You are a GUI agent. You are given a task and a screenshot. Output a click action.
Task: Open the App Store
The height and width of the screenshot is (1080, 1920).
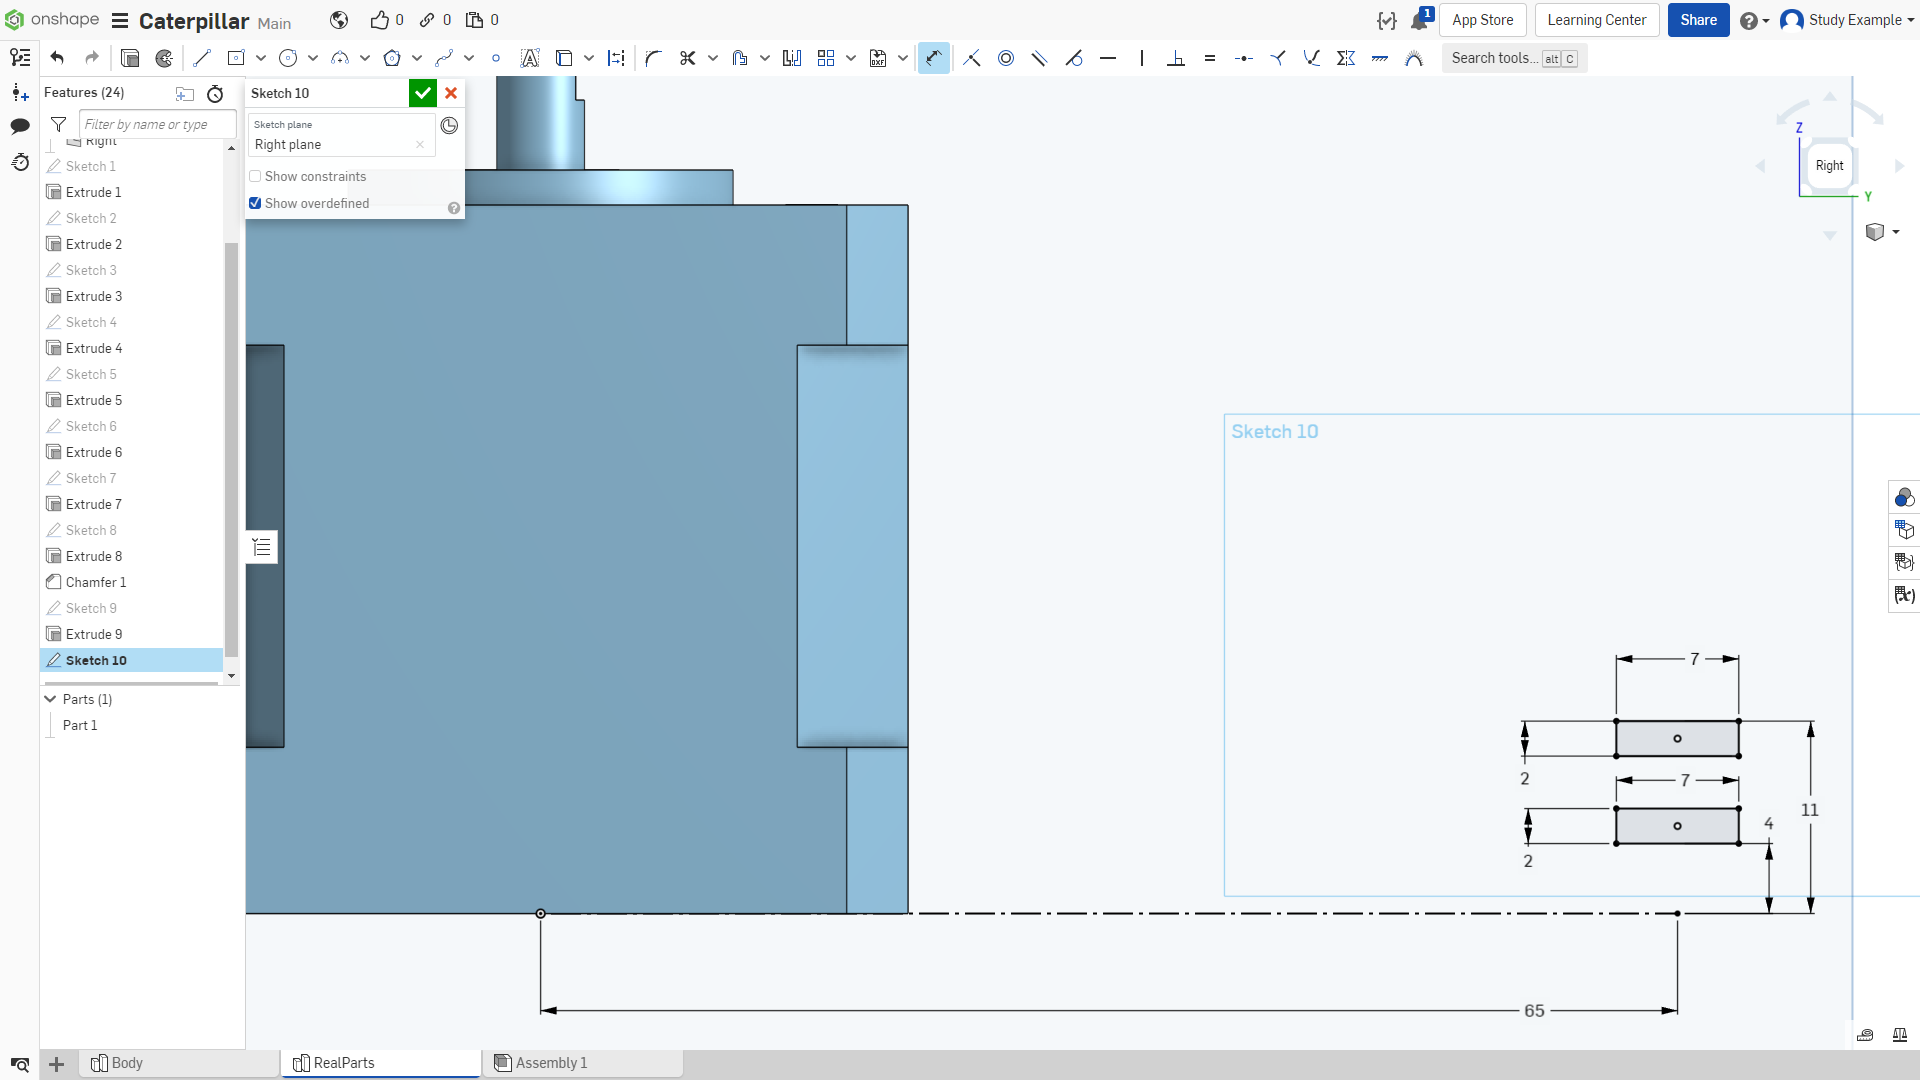[1482, 20]
